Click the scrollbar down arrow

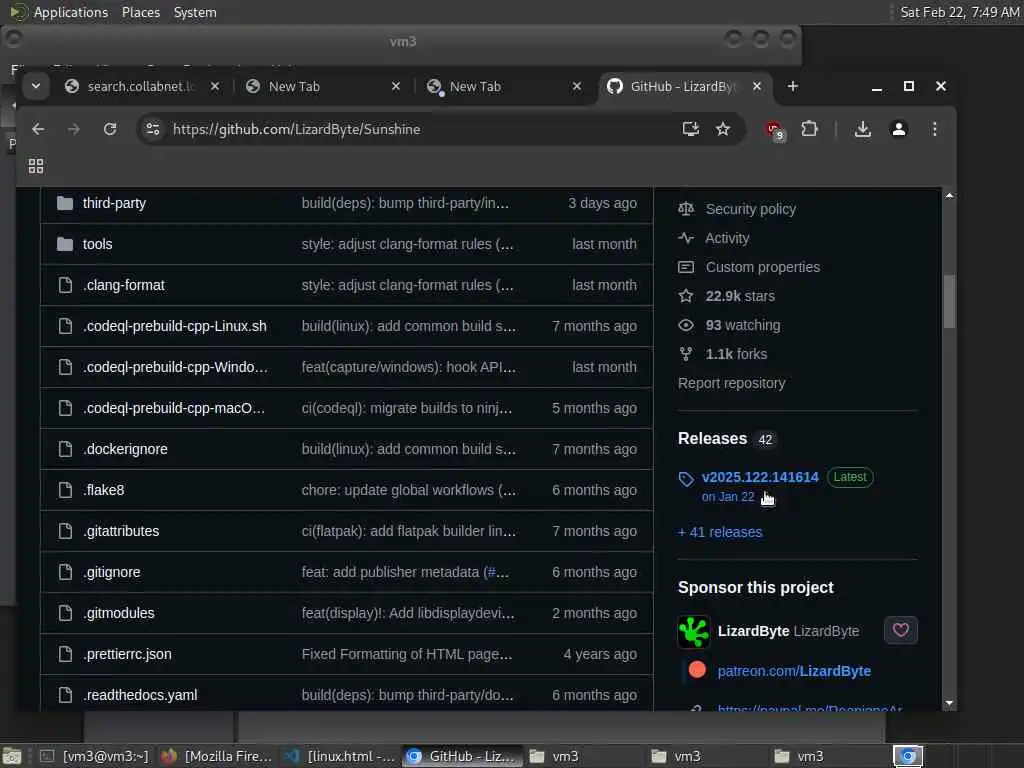[949, 703]
